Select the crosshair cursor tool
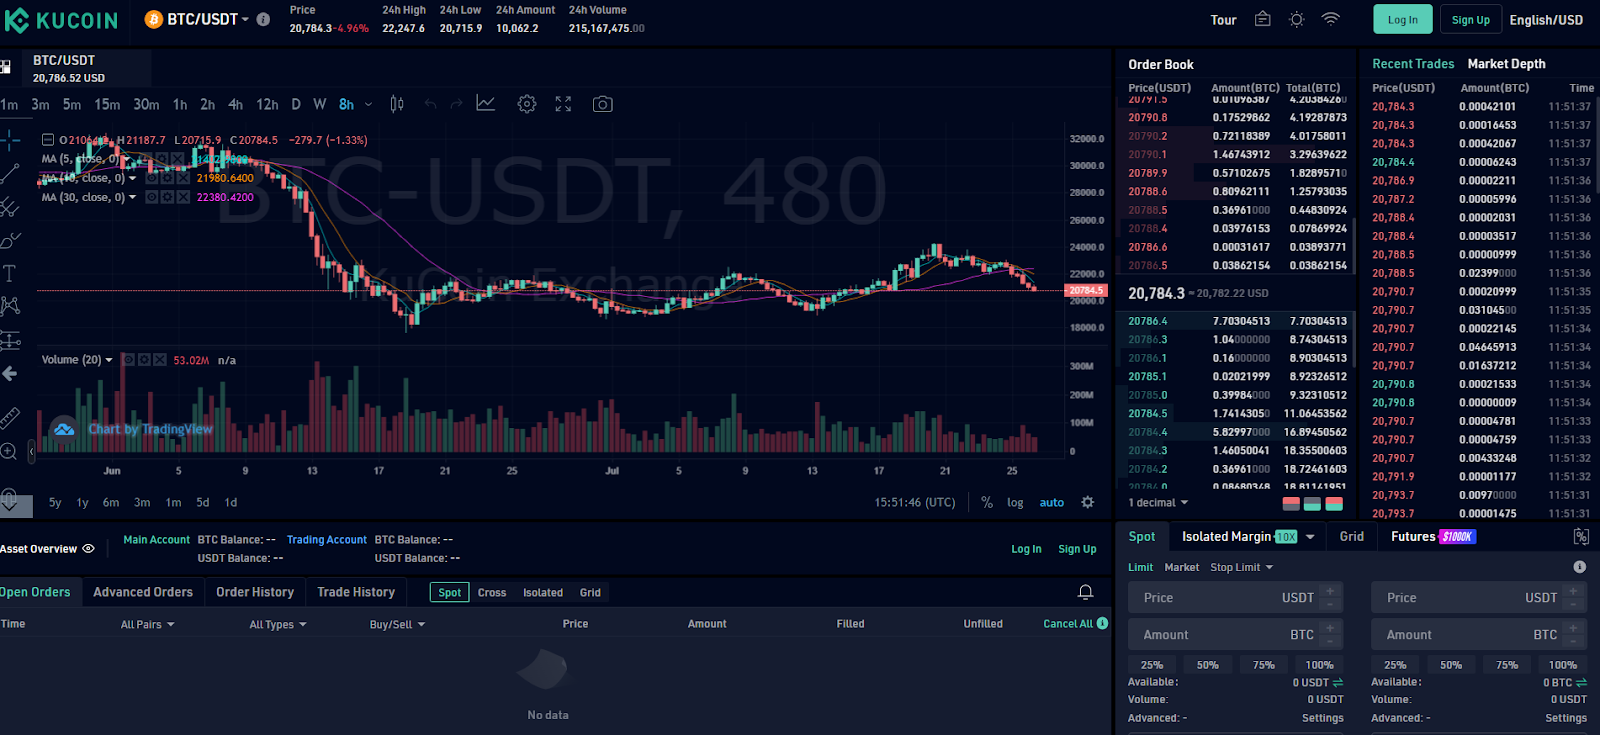 10,140
